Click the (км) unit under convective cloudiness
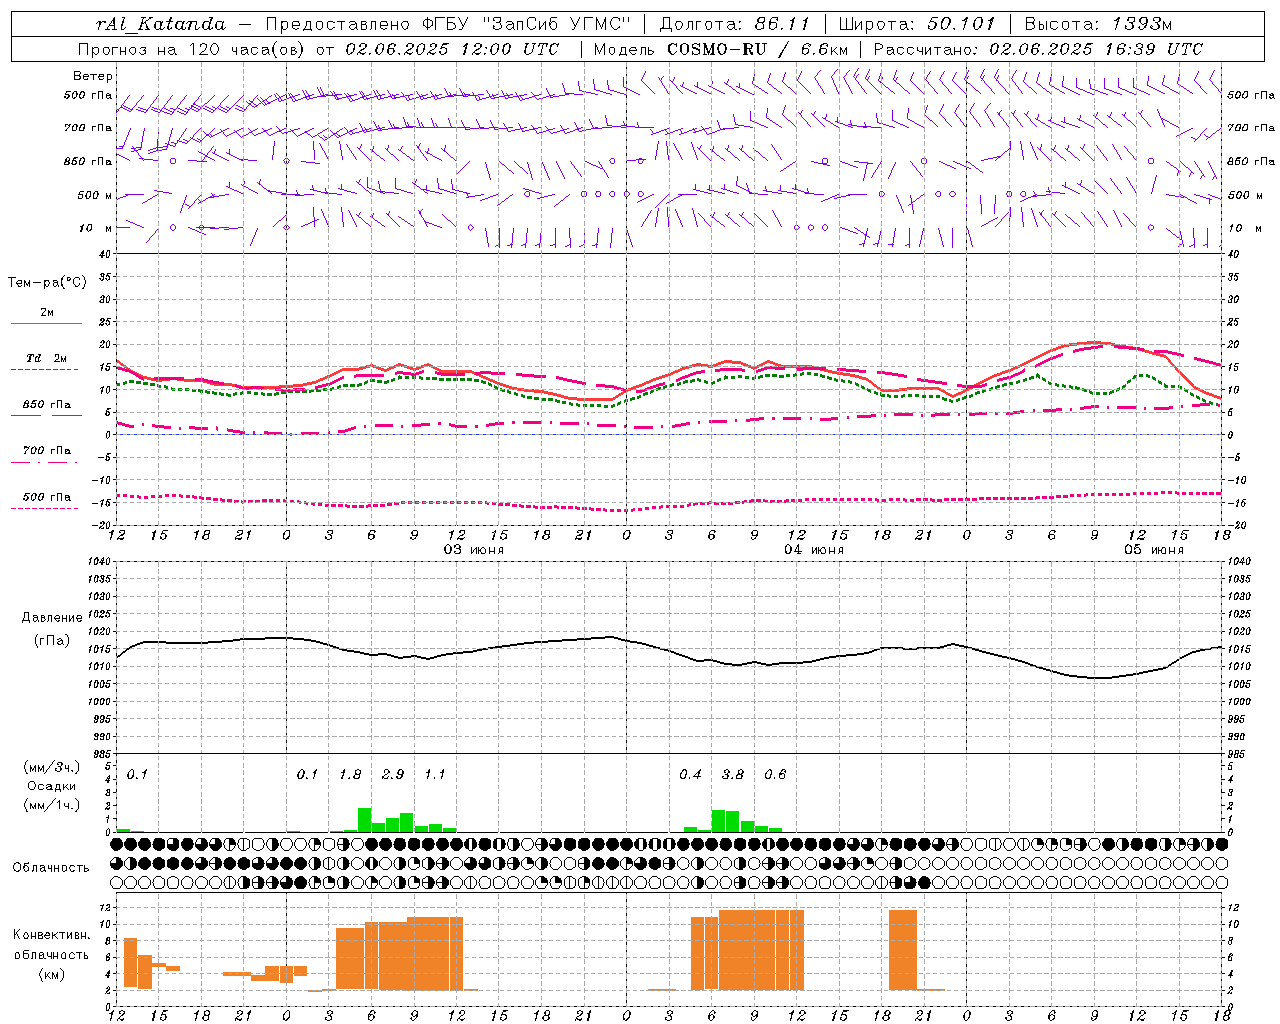Image resolution: width=1280 pixels, height=1024 pixels. tap(51, 974)
